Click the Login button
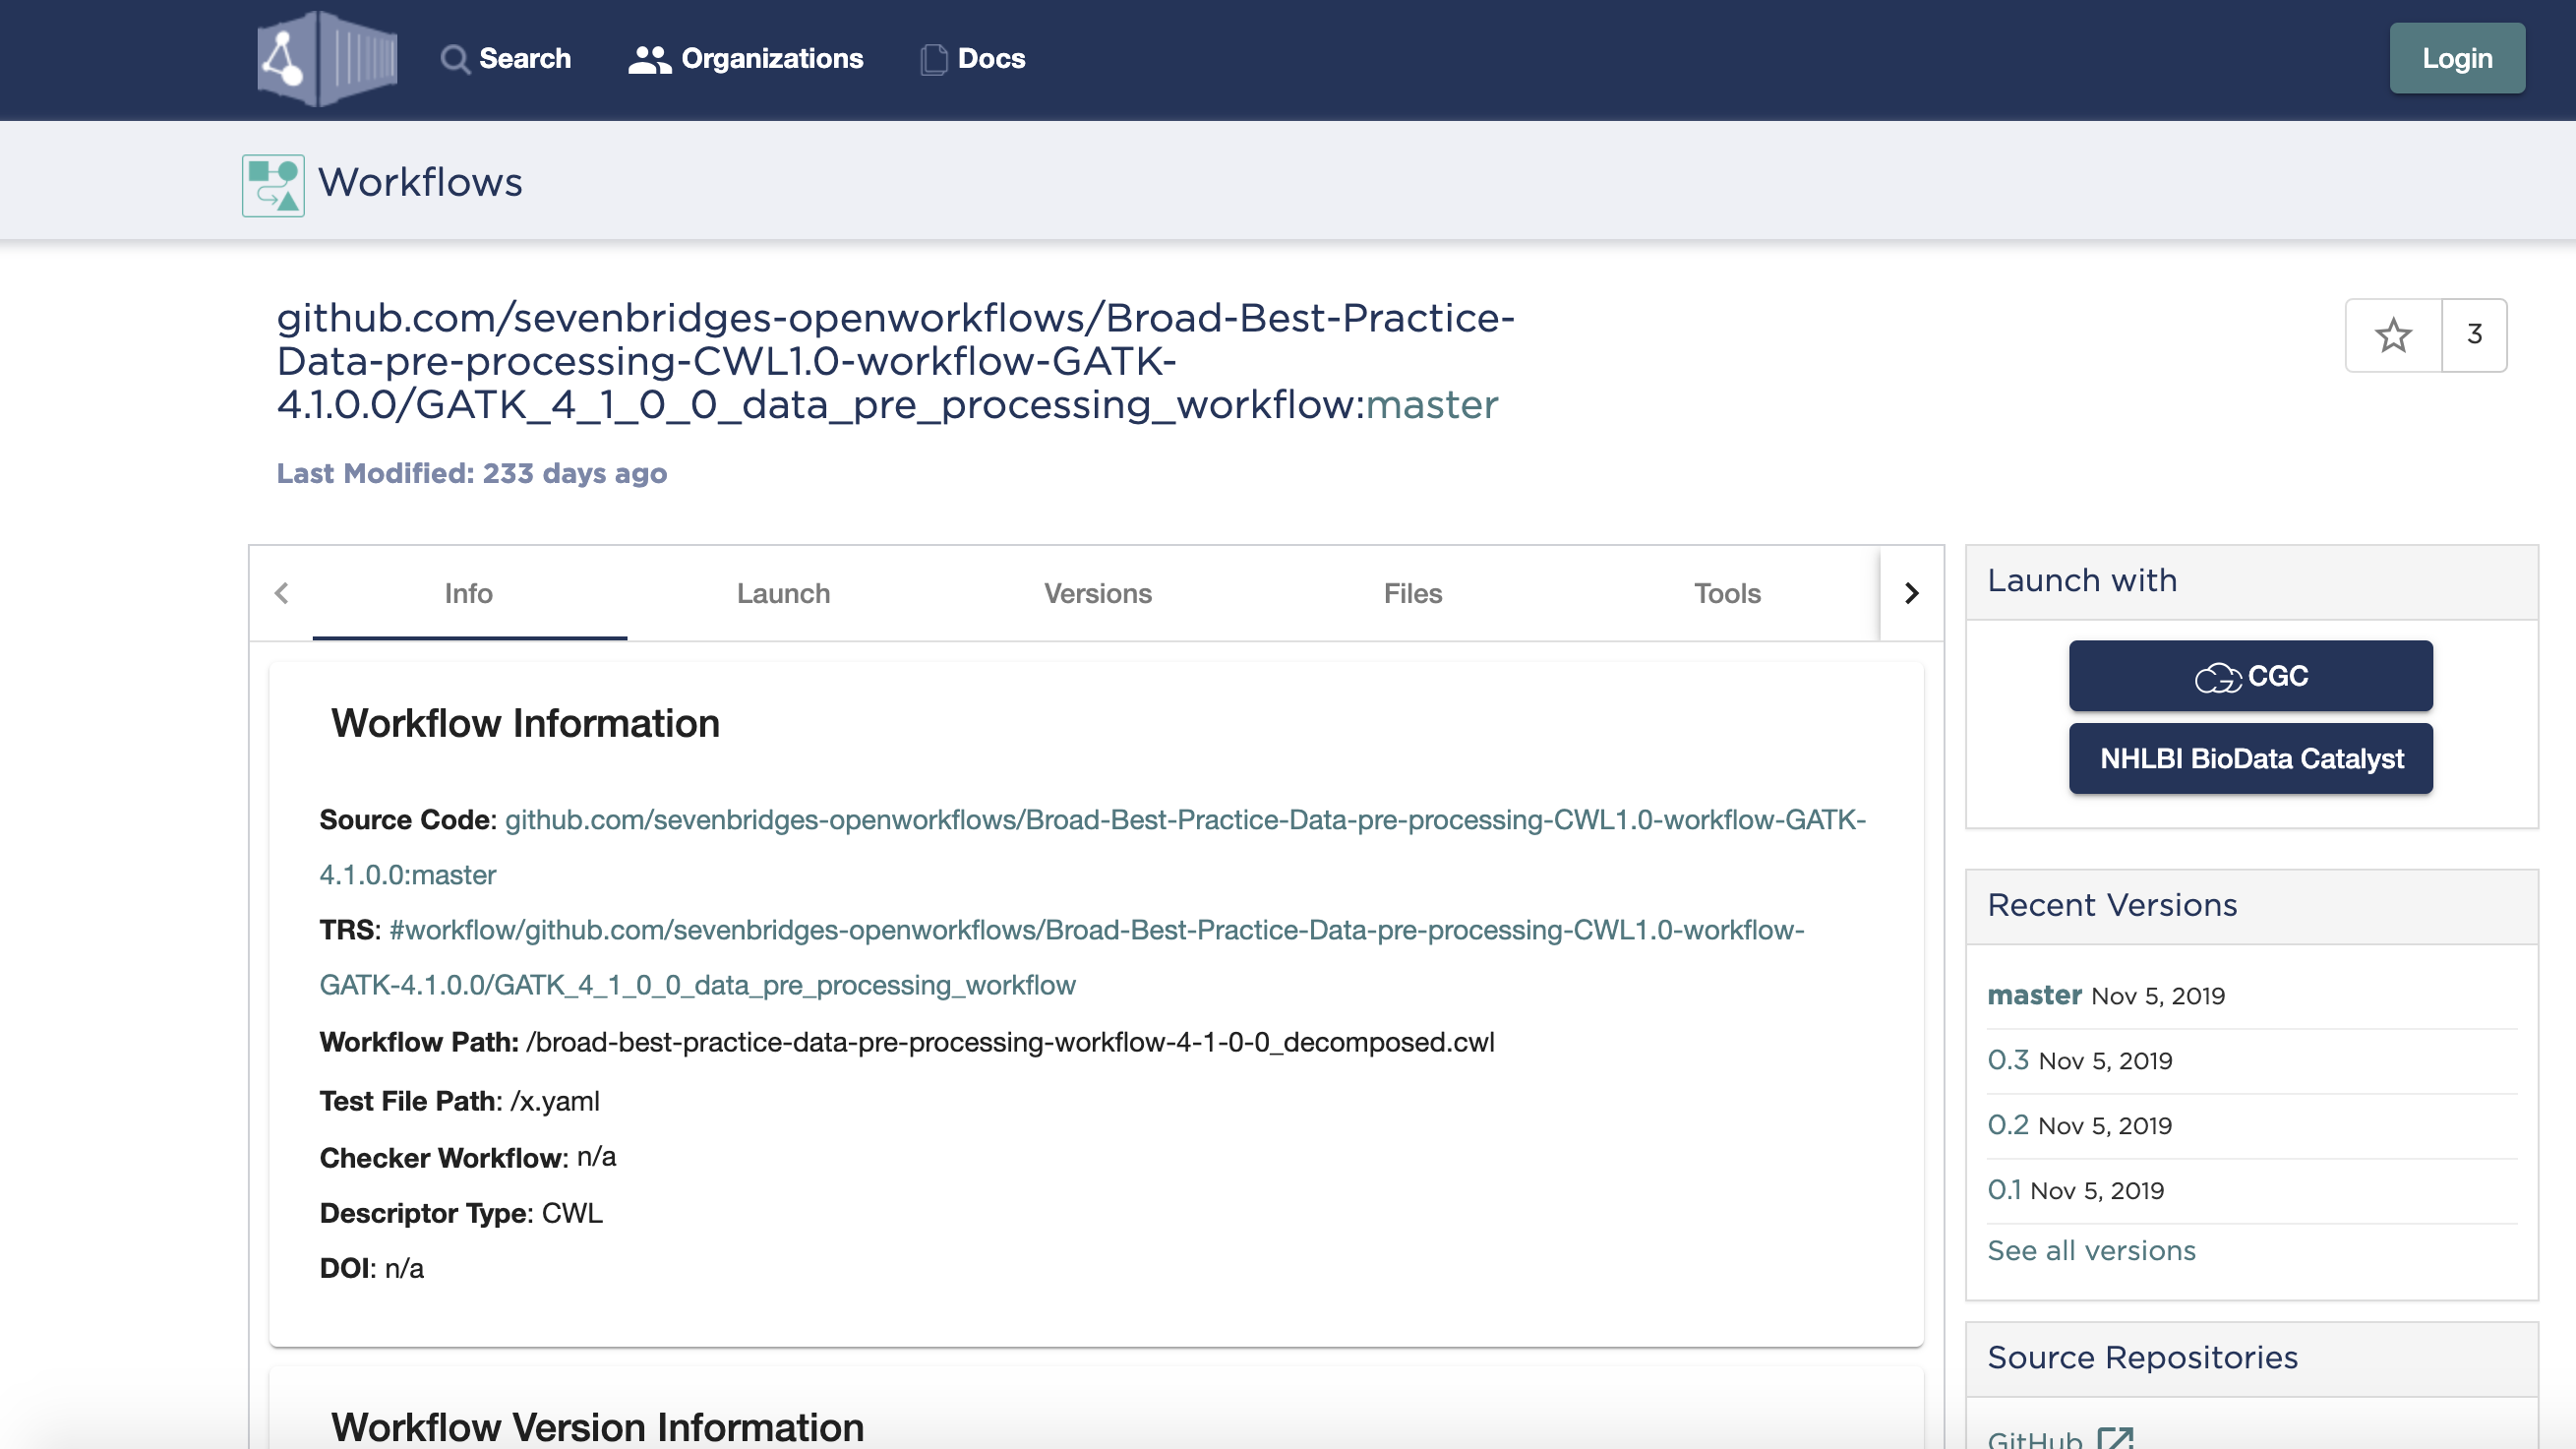2576x1449 pixels. (2456, 58)
